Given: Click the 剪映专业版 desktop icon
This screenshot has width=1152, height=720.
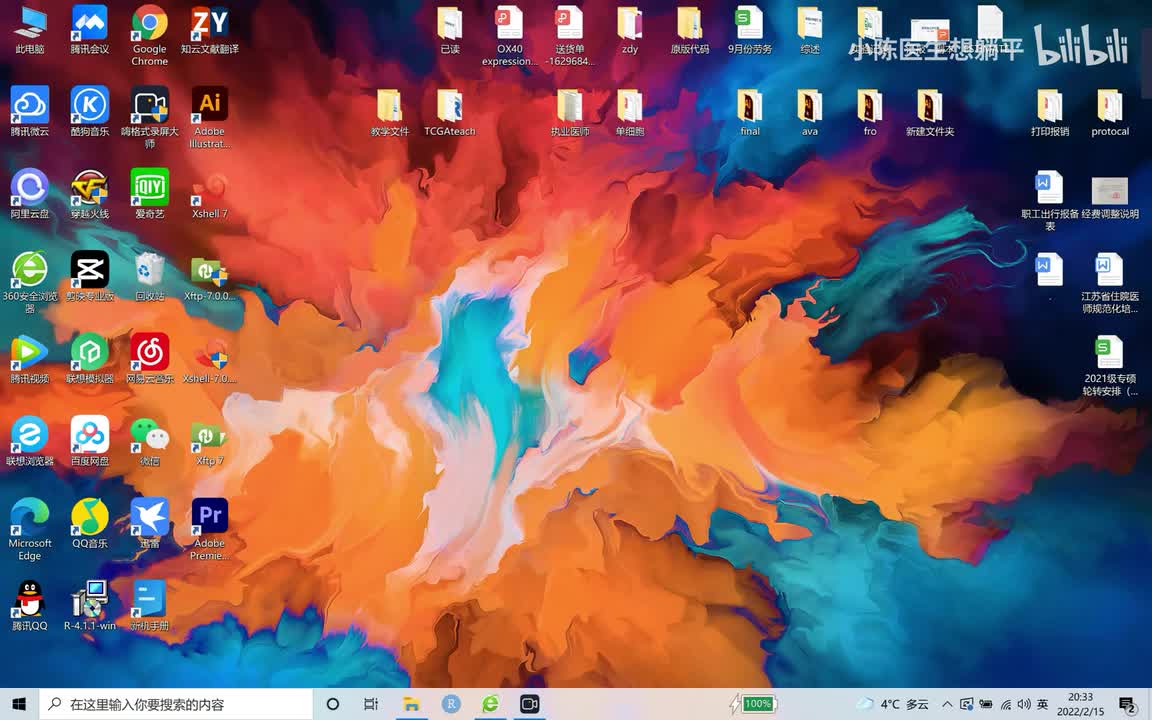Looking at the screenshot, I should 90,276.
